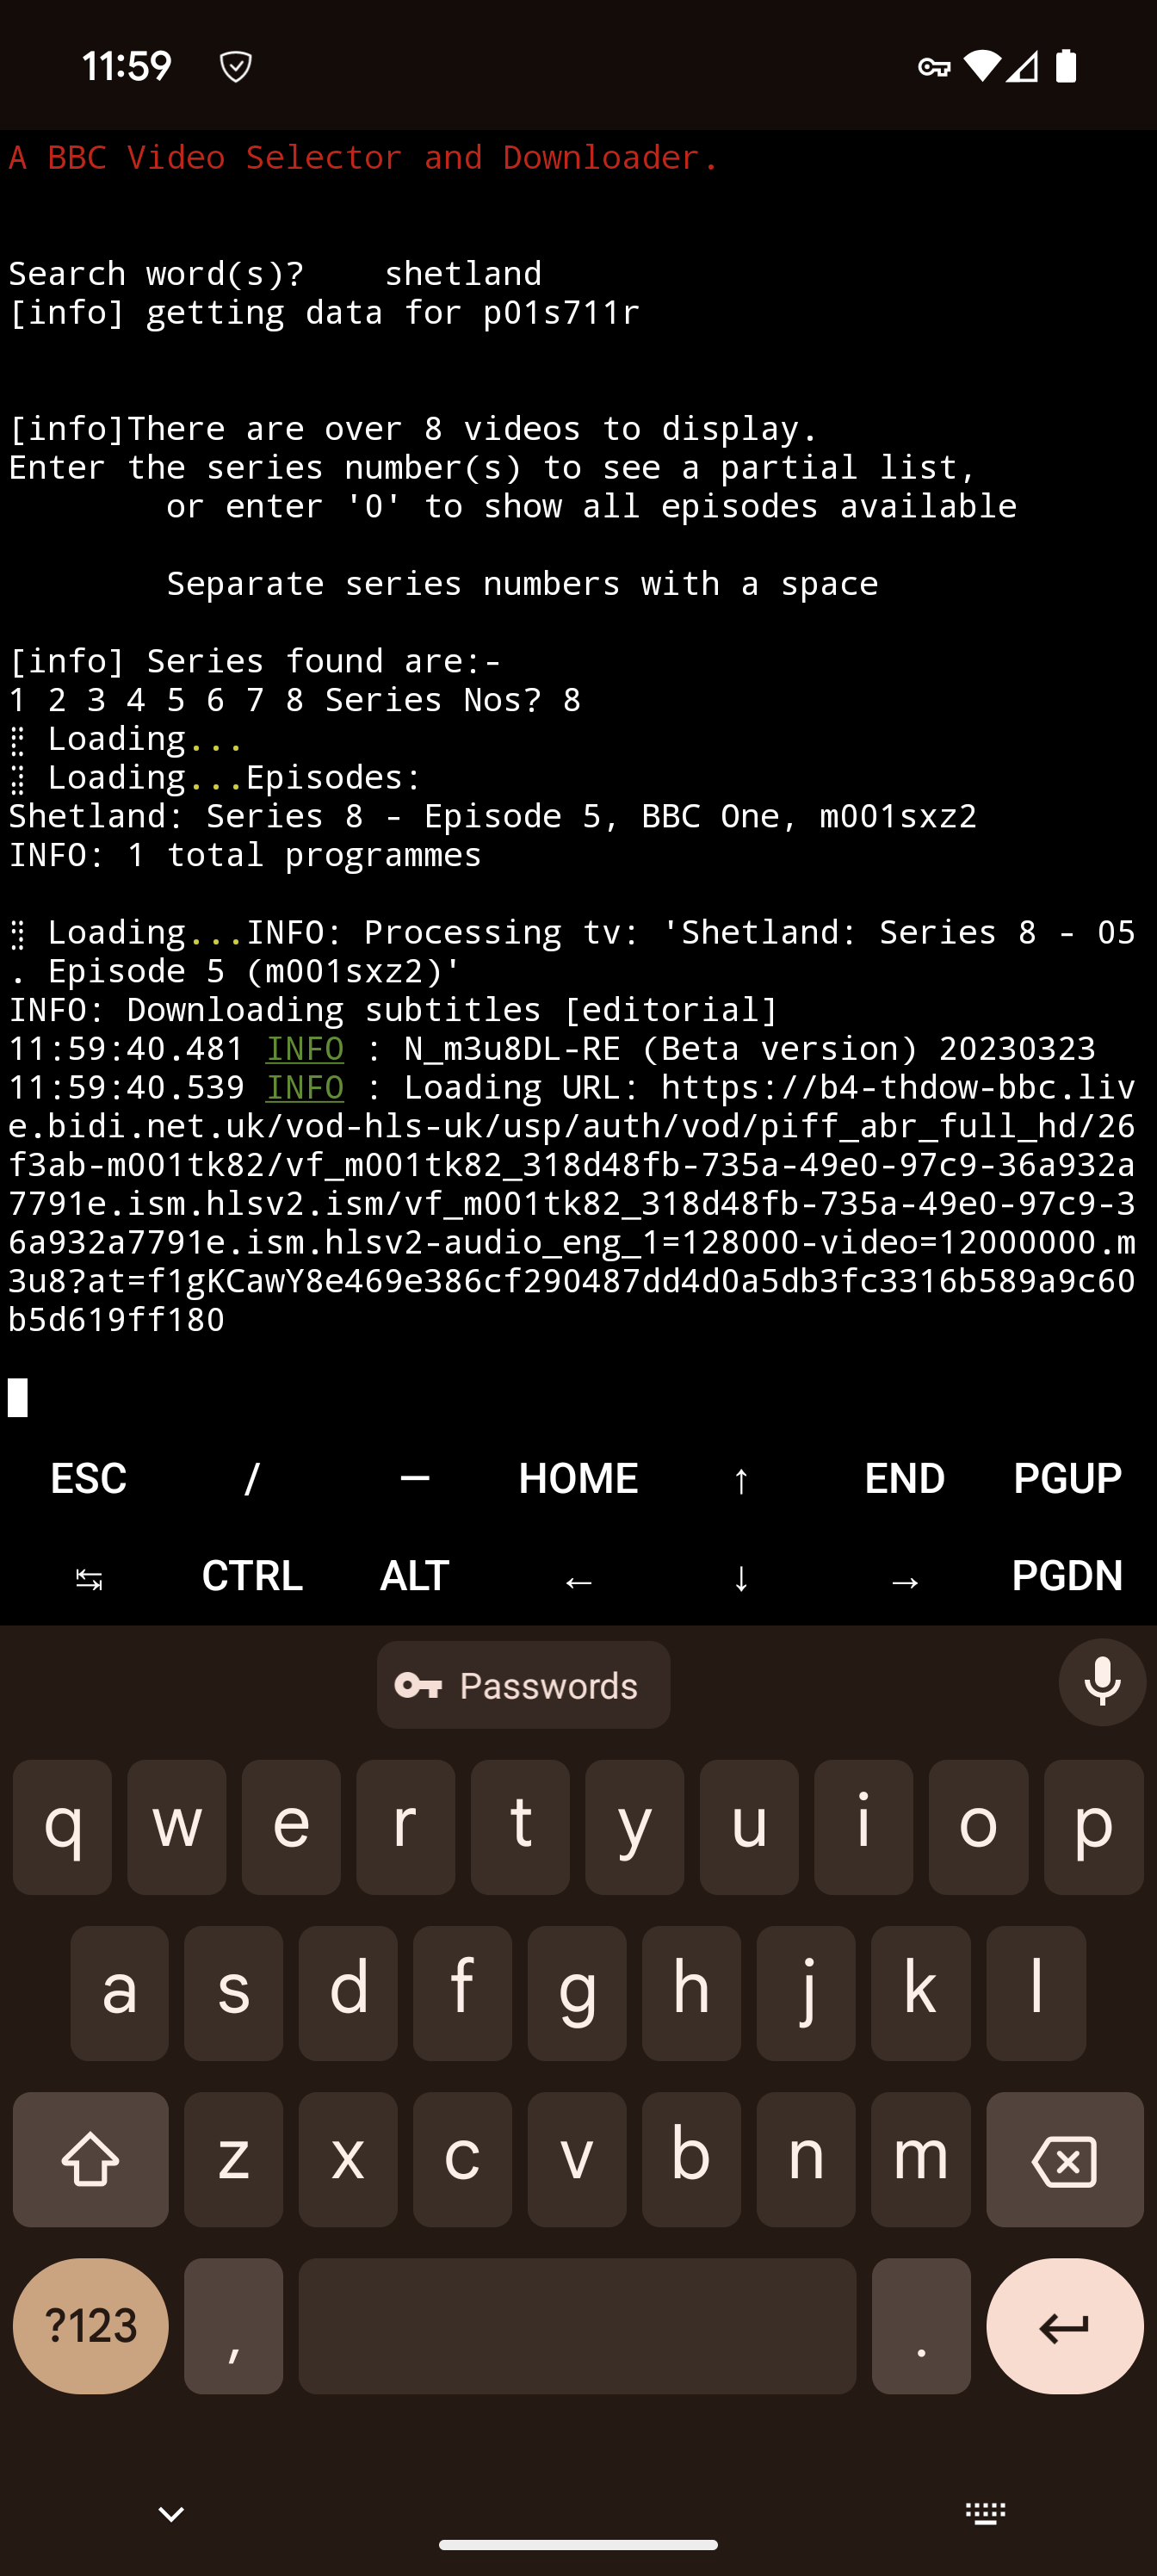
Task: Collapse keyboard with the bottom chevron
Action: (x=171, y=2513)
